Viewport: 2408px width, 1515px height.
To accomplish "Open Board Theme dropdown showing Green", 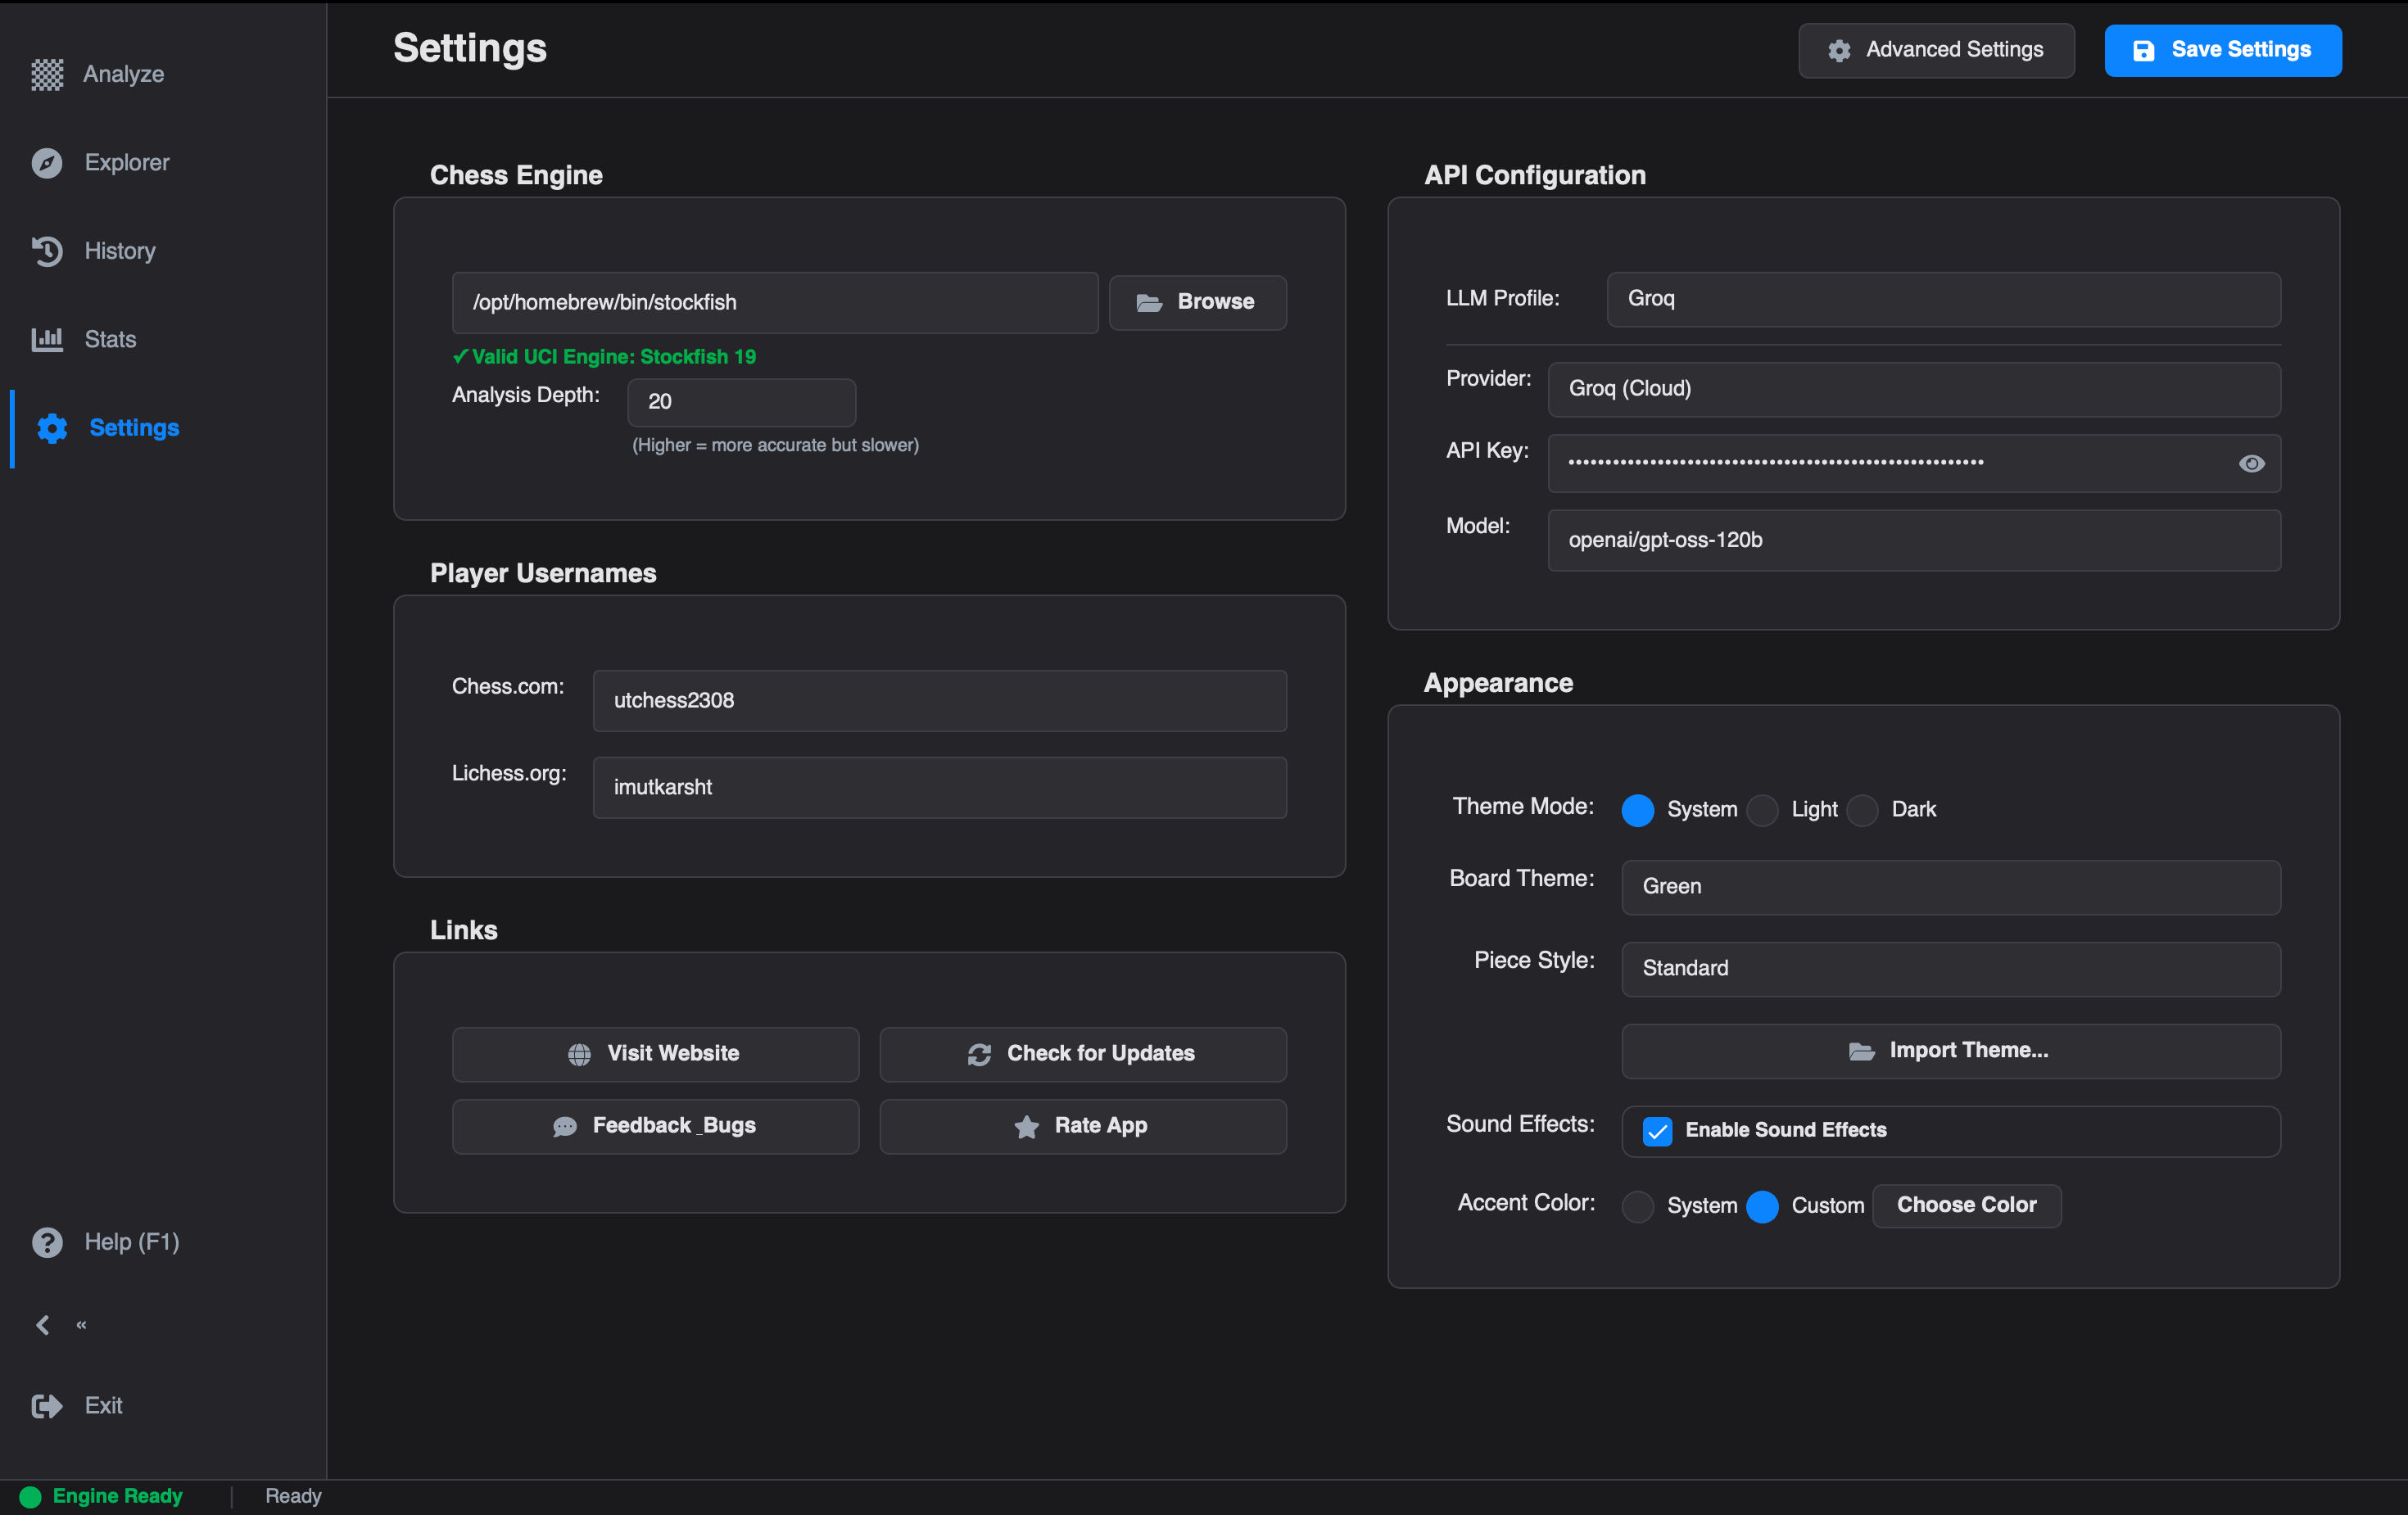I will [1951, 887].
